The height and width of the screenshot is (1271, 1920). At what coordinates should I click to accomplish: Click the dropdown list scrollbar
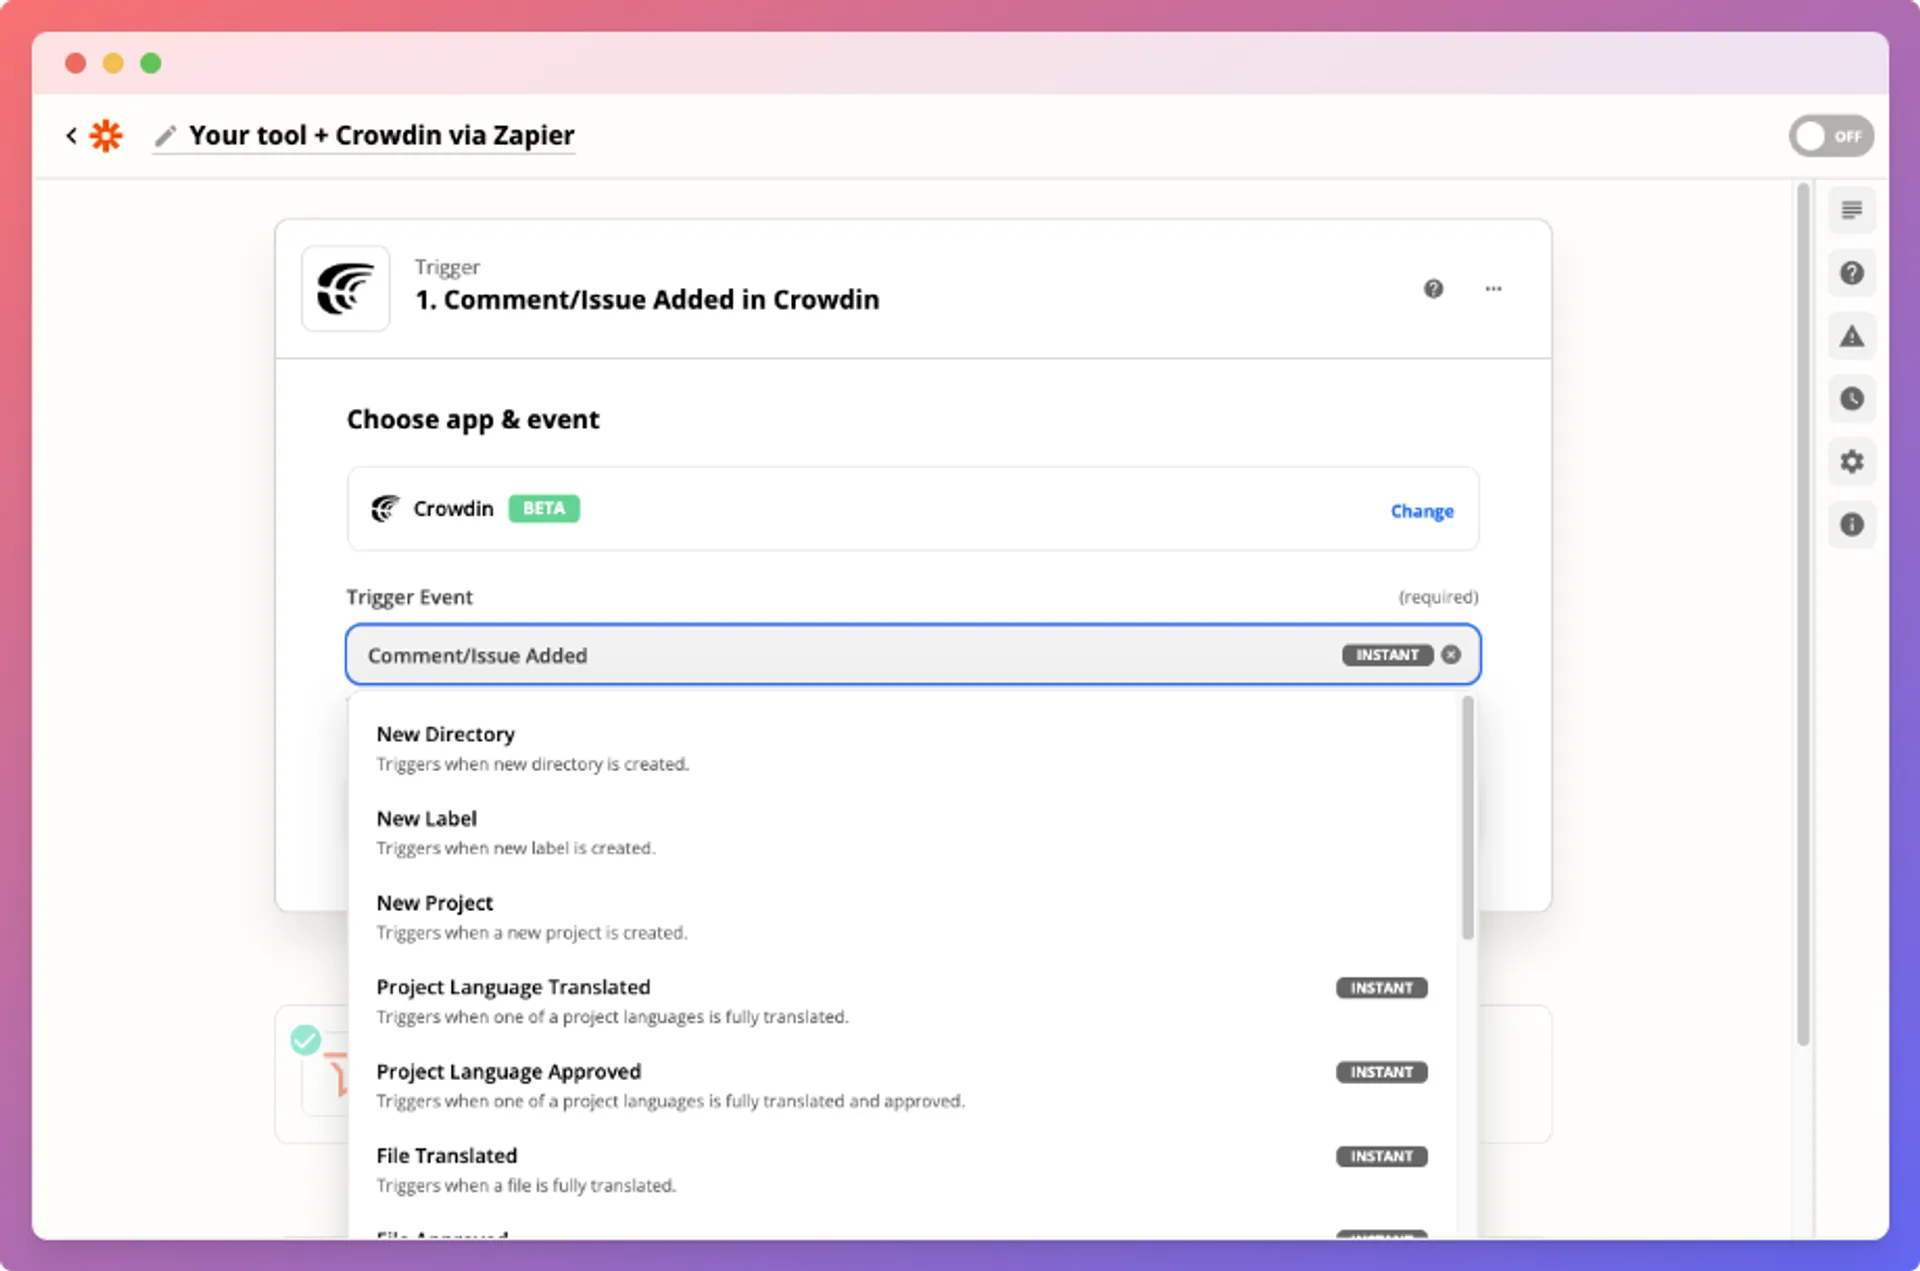(1467, 818)
